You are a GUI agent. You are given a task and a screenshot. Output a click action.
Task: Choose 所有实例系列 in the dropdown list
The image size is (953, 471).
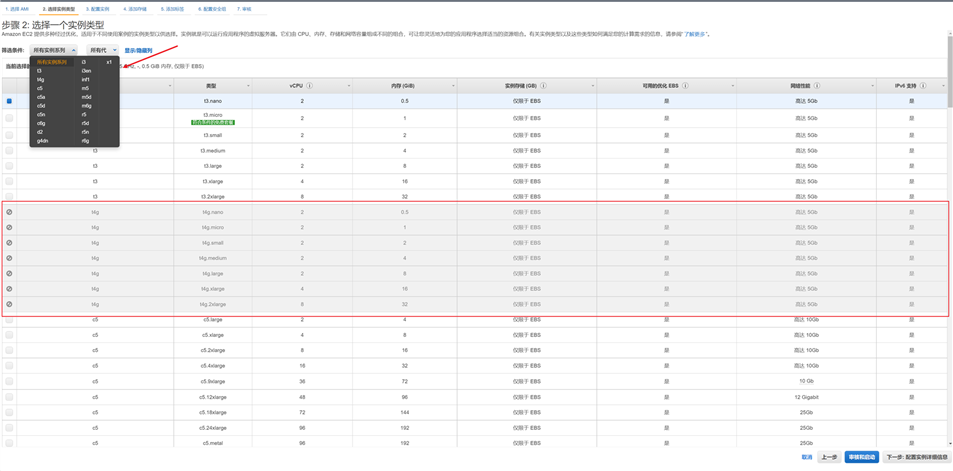(x=52, y=62)
